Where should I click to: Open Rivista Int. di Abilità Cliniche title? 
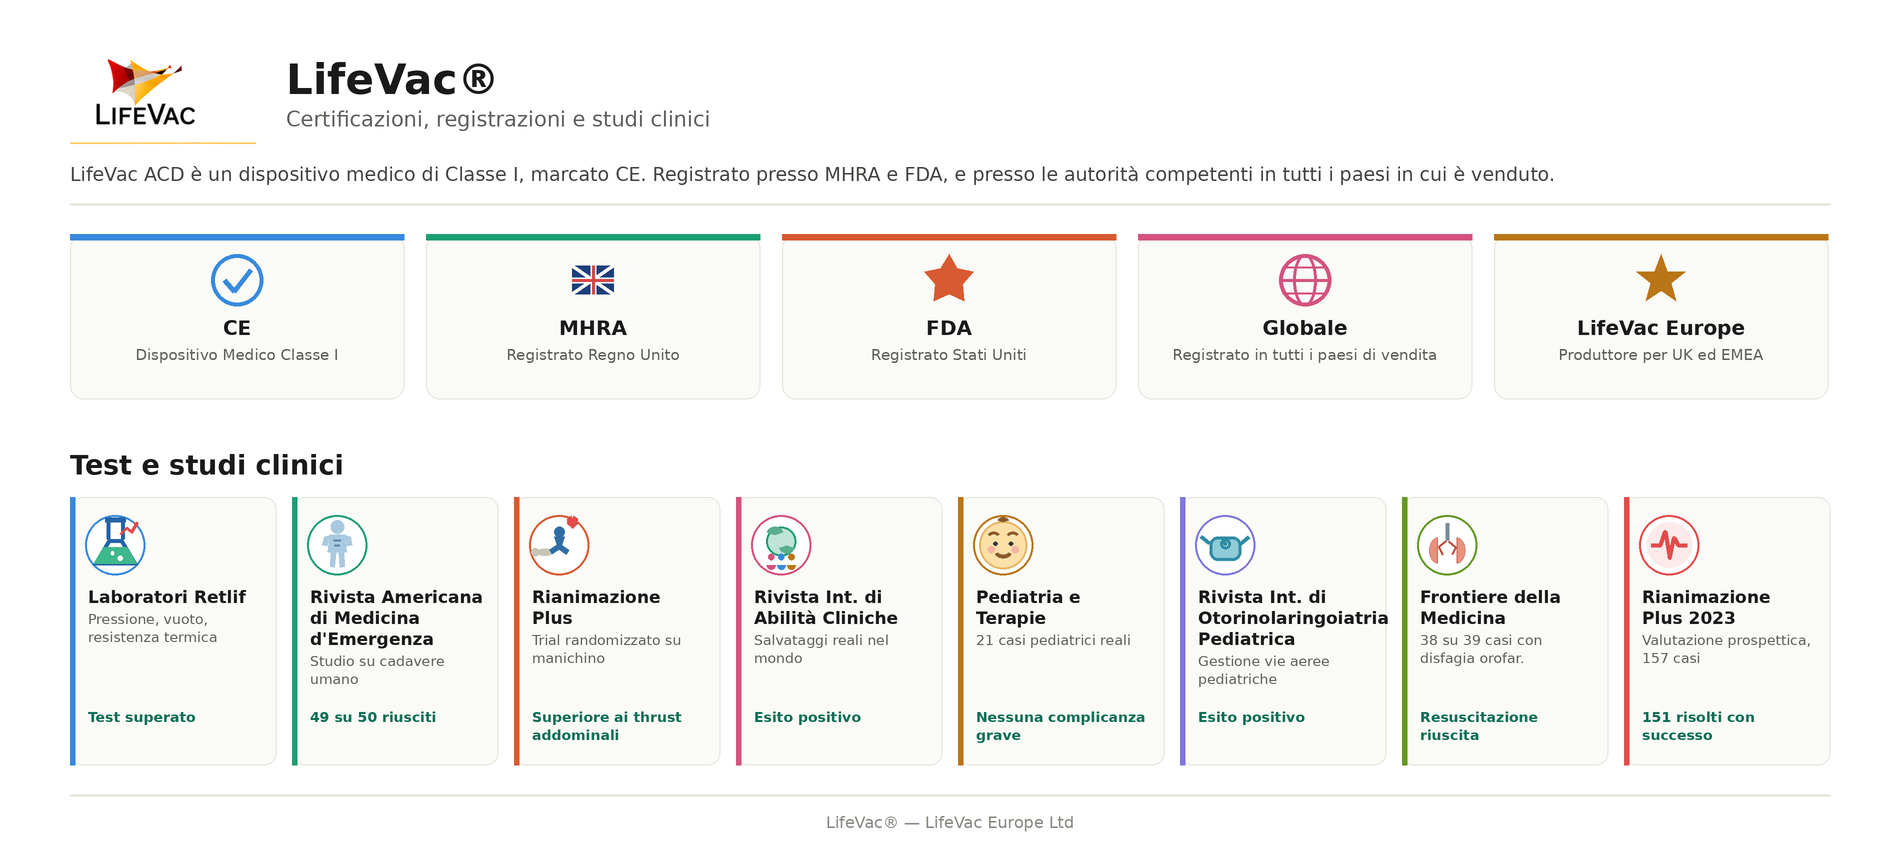coord(826,607)
